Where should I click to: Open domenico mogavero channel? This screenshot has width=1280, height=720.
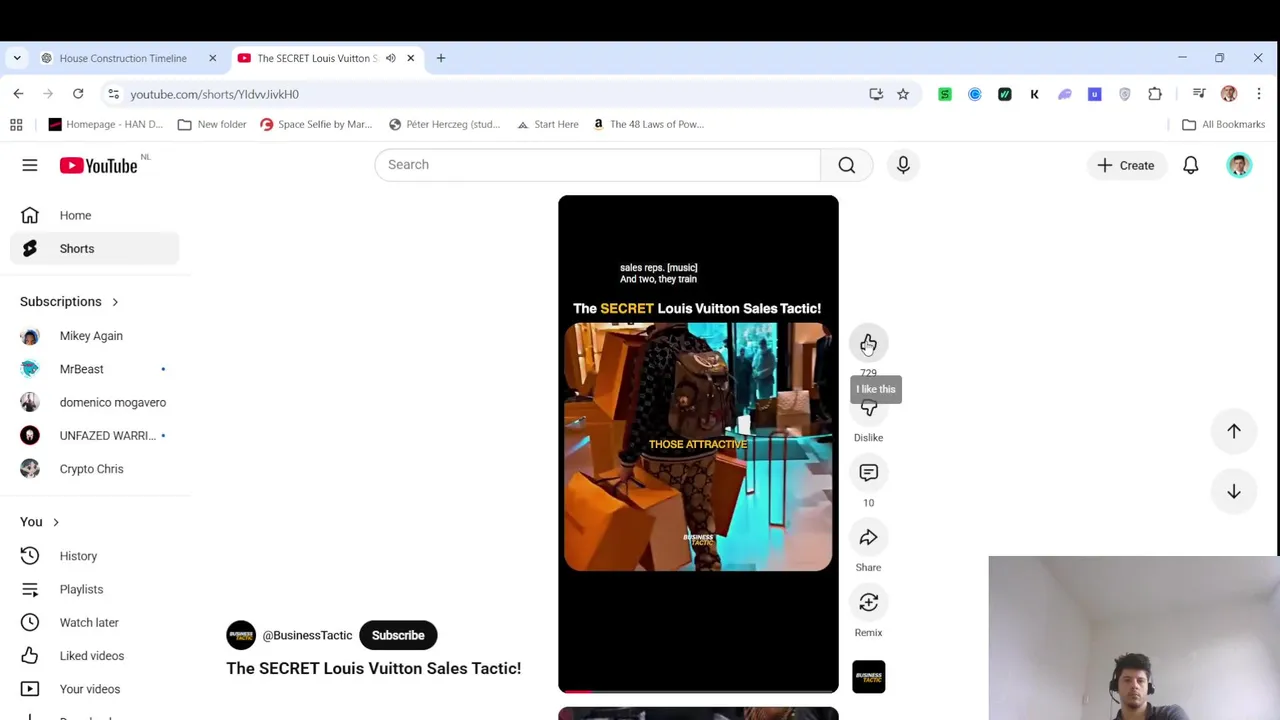pos(94,402)
